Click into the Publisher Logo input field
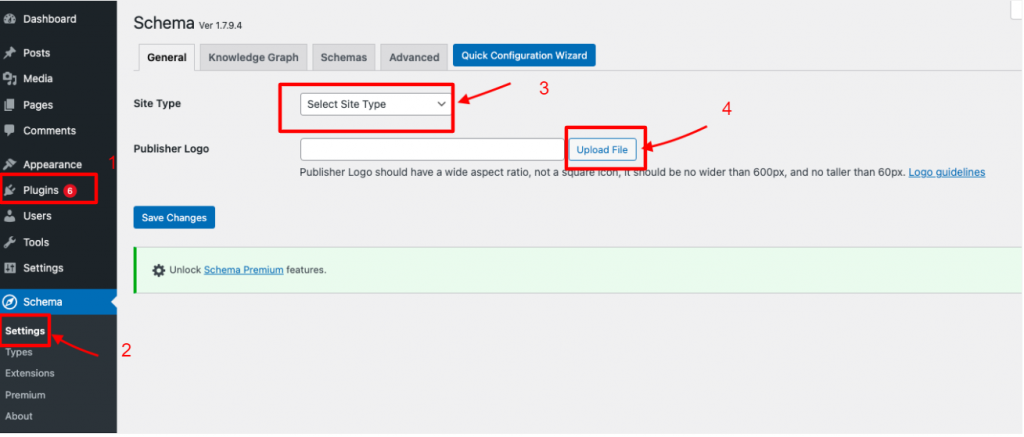1024x437 pixels. (432, 150)
